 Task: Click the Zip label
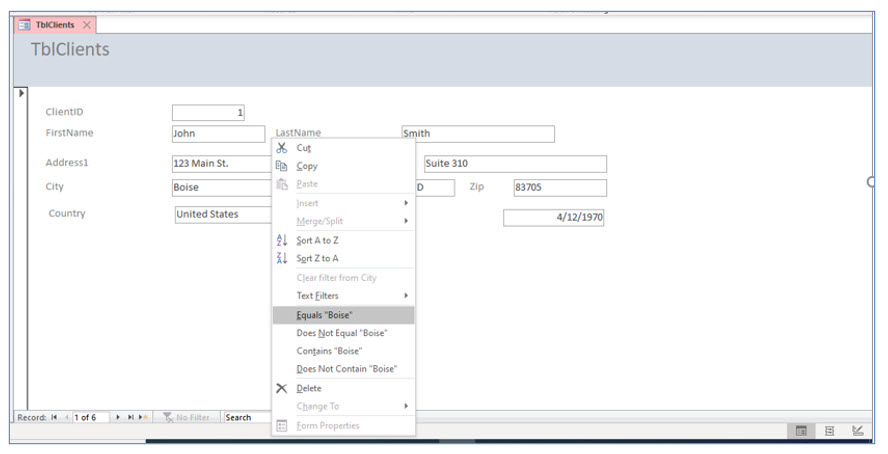tap(477, 187)
